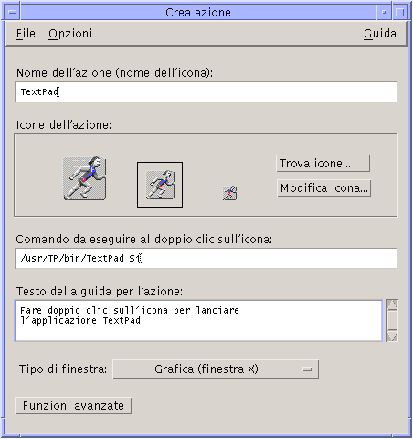Maximize the Crea azione window
This screenshot has height=439, width=413.
[400, 12]
